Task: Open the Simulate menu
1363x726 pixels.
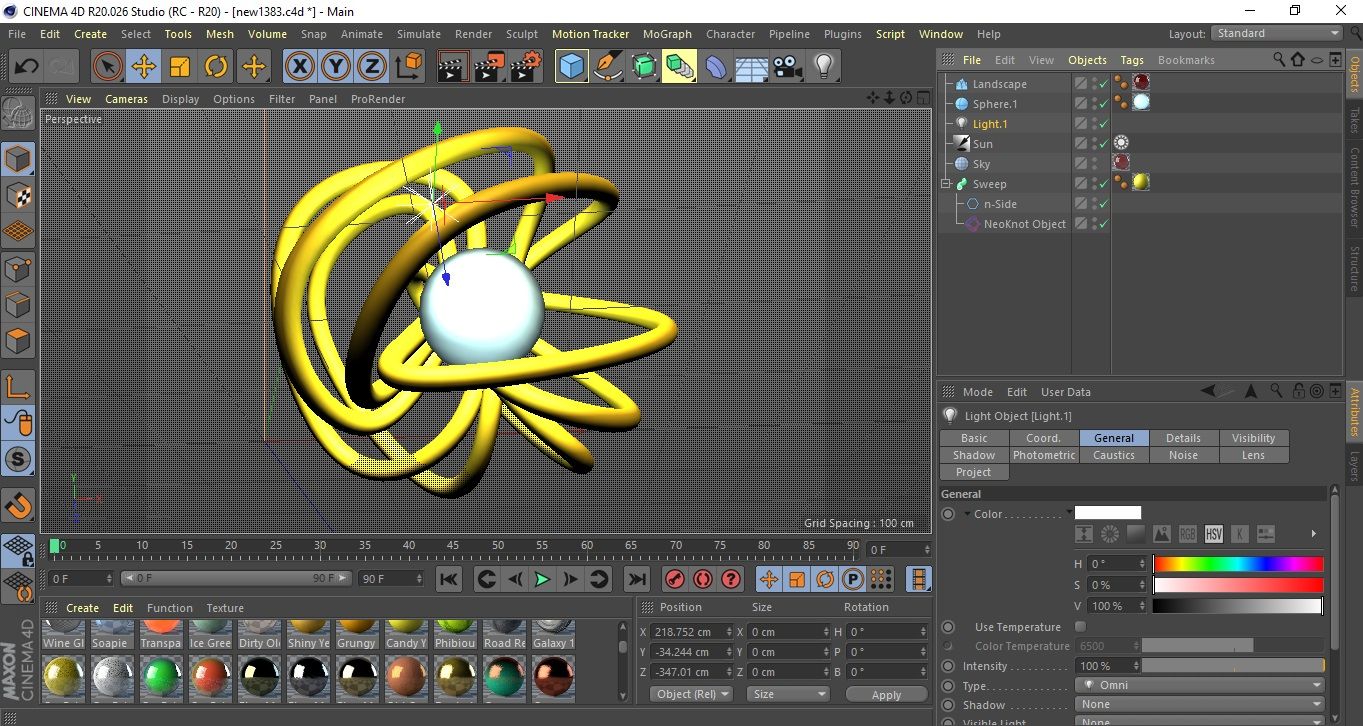Action: 418,34
